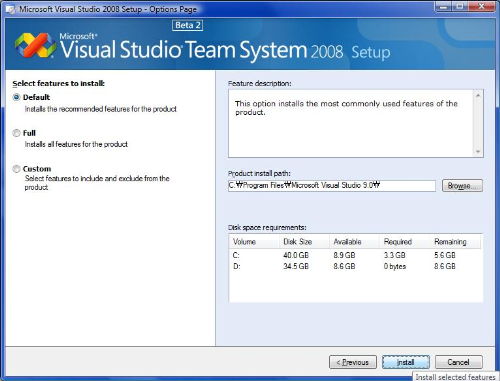Click the Beta 2 badge
This screenshot has width=500, height=381.
[x=188, y=25]
